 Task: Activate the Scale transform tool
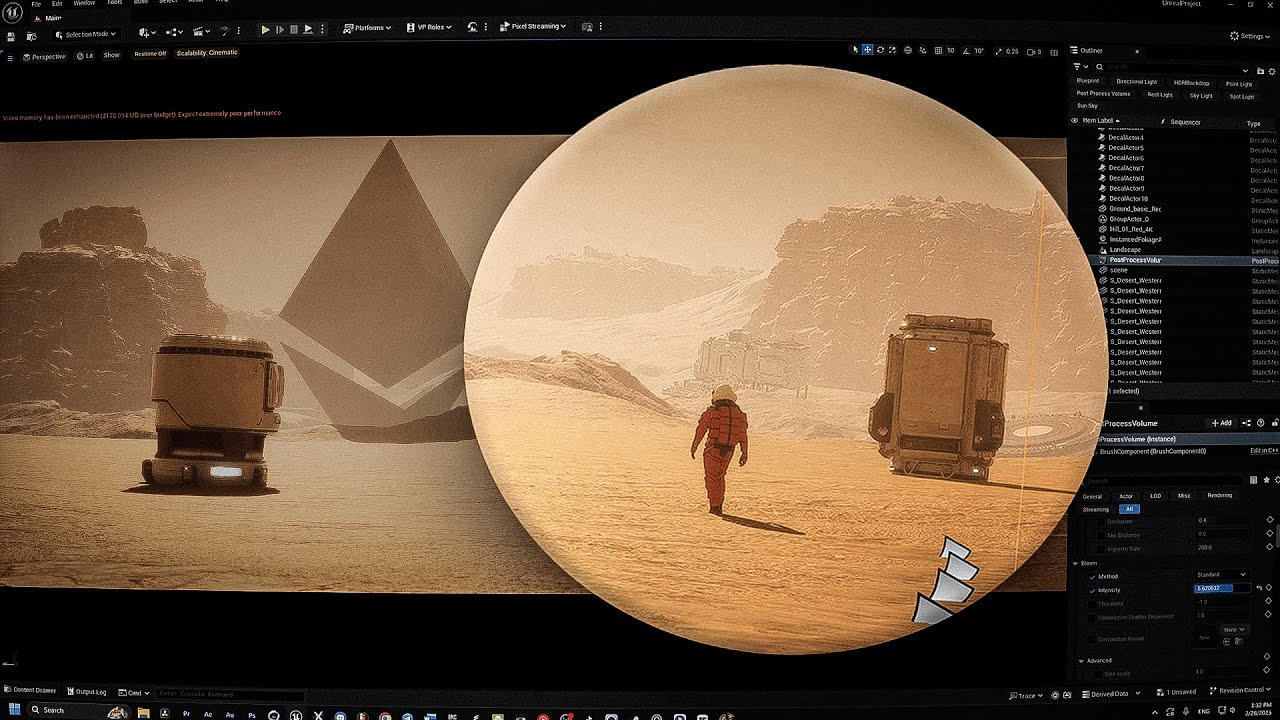[892, 50]
